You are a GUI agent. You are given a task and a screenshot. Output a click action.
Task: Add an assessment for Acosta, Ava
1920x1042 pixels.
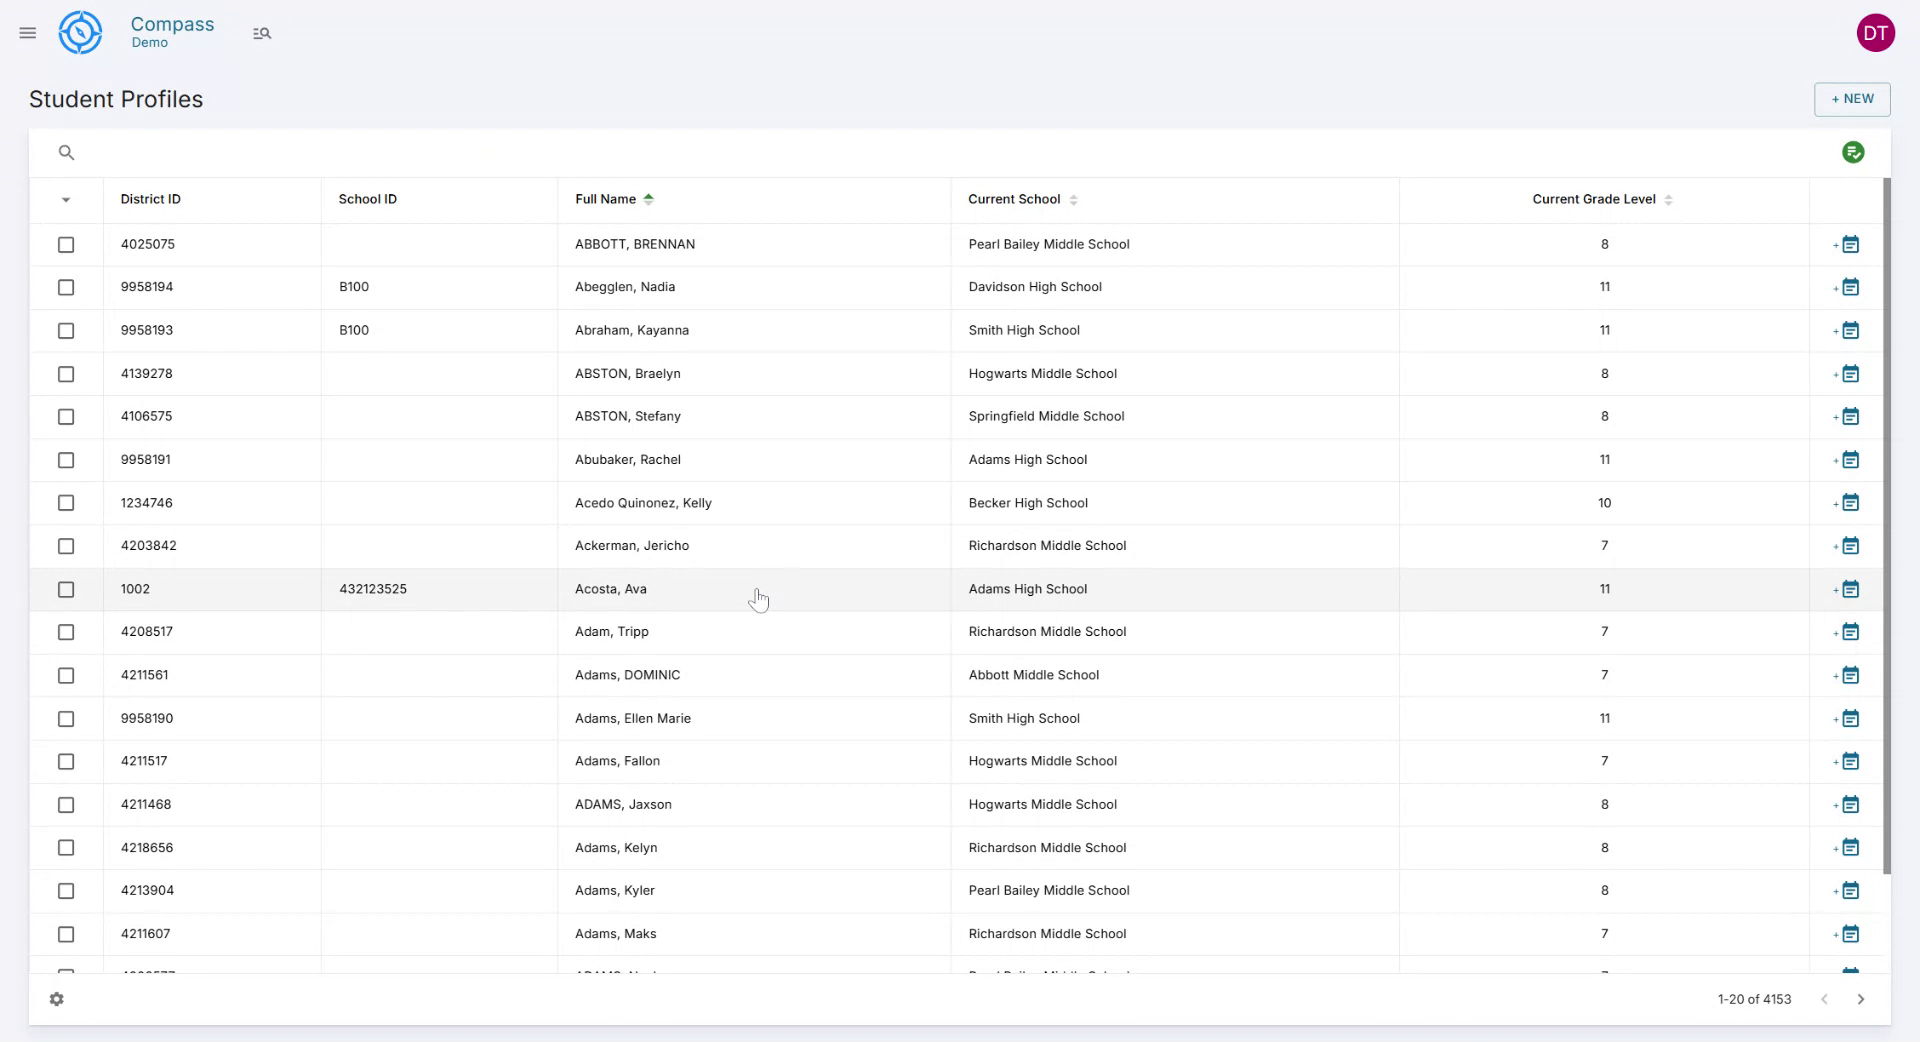point(1848,589)
